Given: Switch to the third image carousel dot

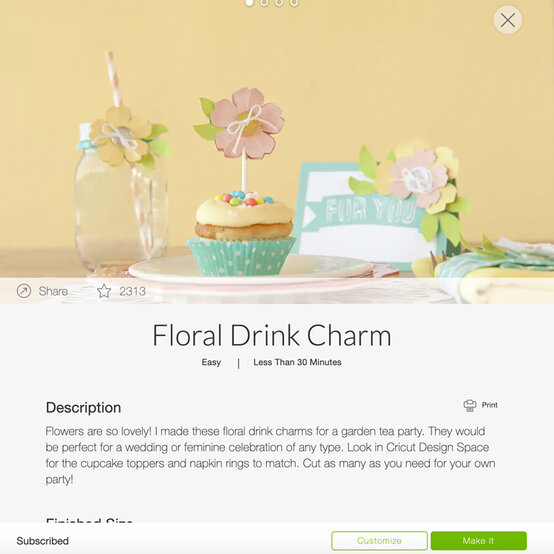Looking at the screenshot, I should pos(279,3).
